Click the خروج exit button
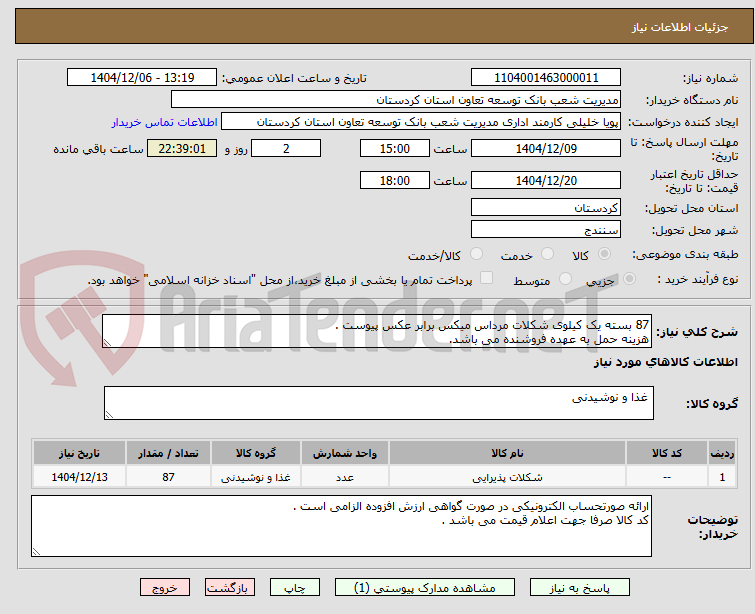 pos(165,588)
